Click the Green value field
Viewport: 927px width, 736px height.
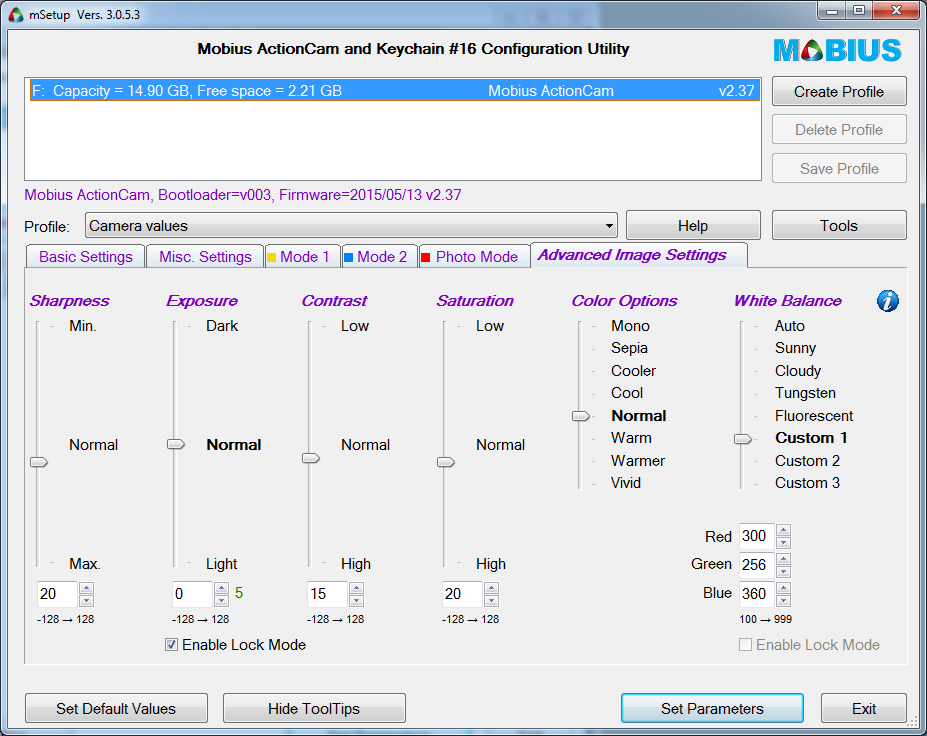tap(757, 565)
